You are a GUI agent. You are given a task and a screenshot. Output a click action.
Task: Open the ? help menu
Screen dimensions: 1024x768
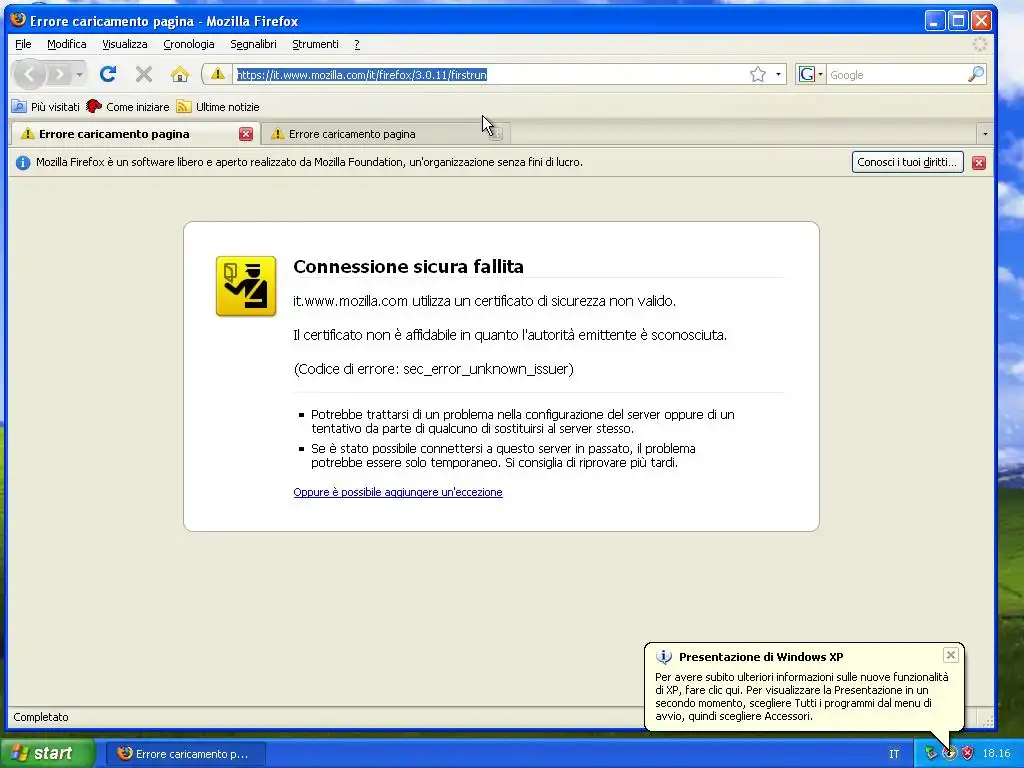click(357, 44)
